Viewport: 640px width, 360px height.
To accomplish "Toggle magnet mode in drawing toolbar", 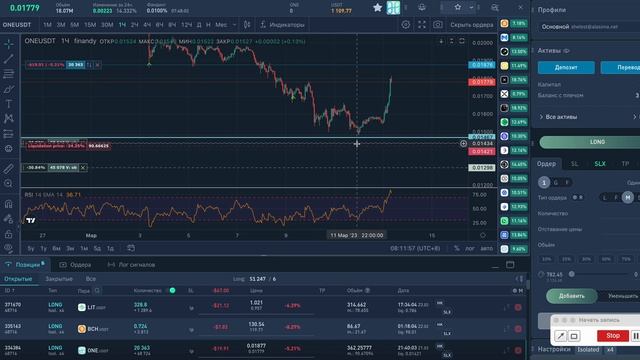I will (x=9, y=203).
